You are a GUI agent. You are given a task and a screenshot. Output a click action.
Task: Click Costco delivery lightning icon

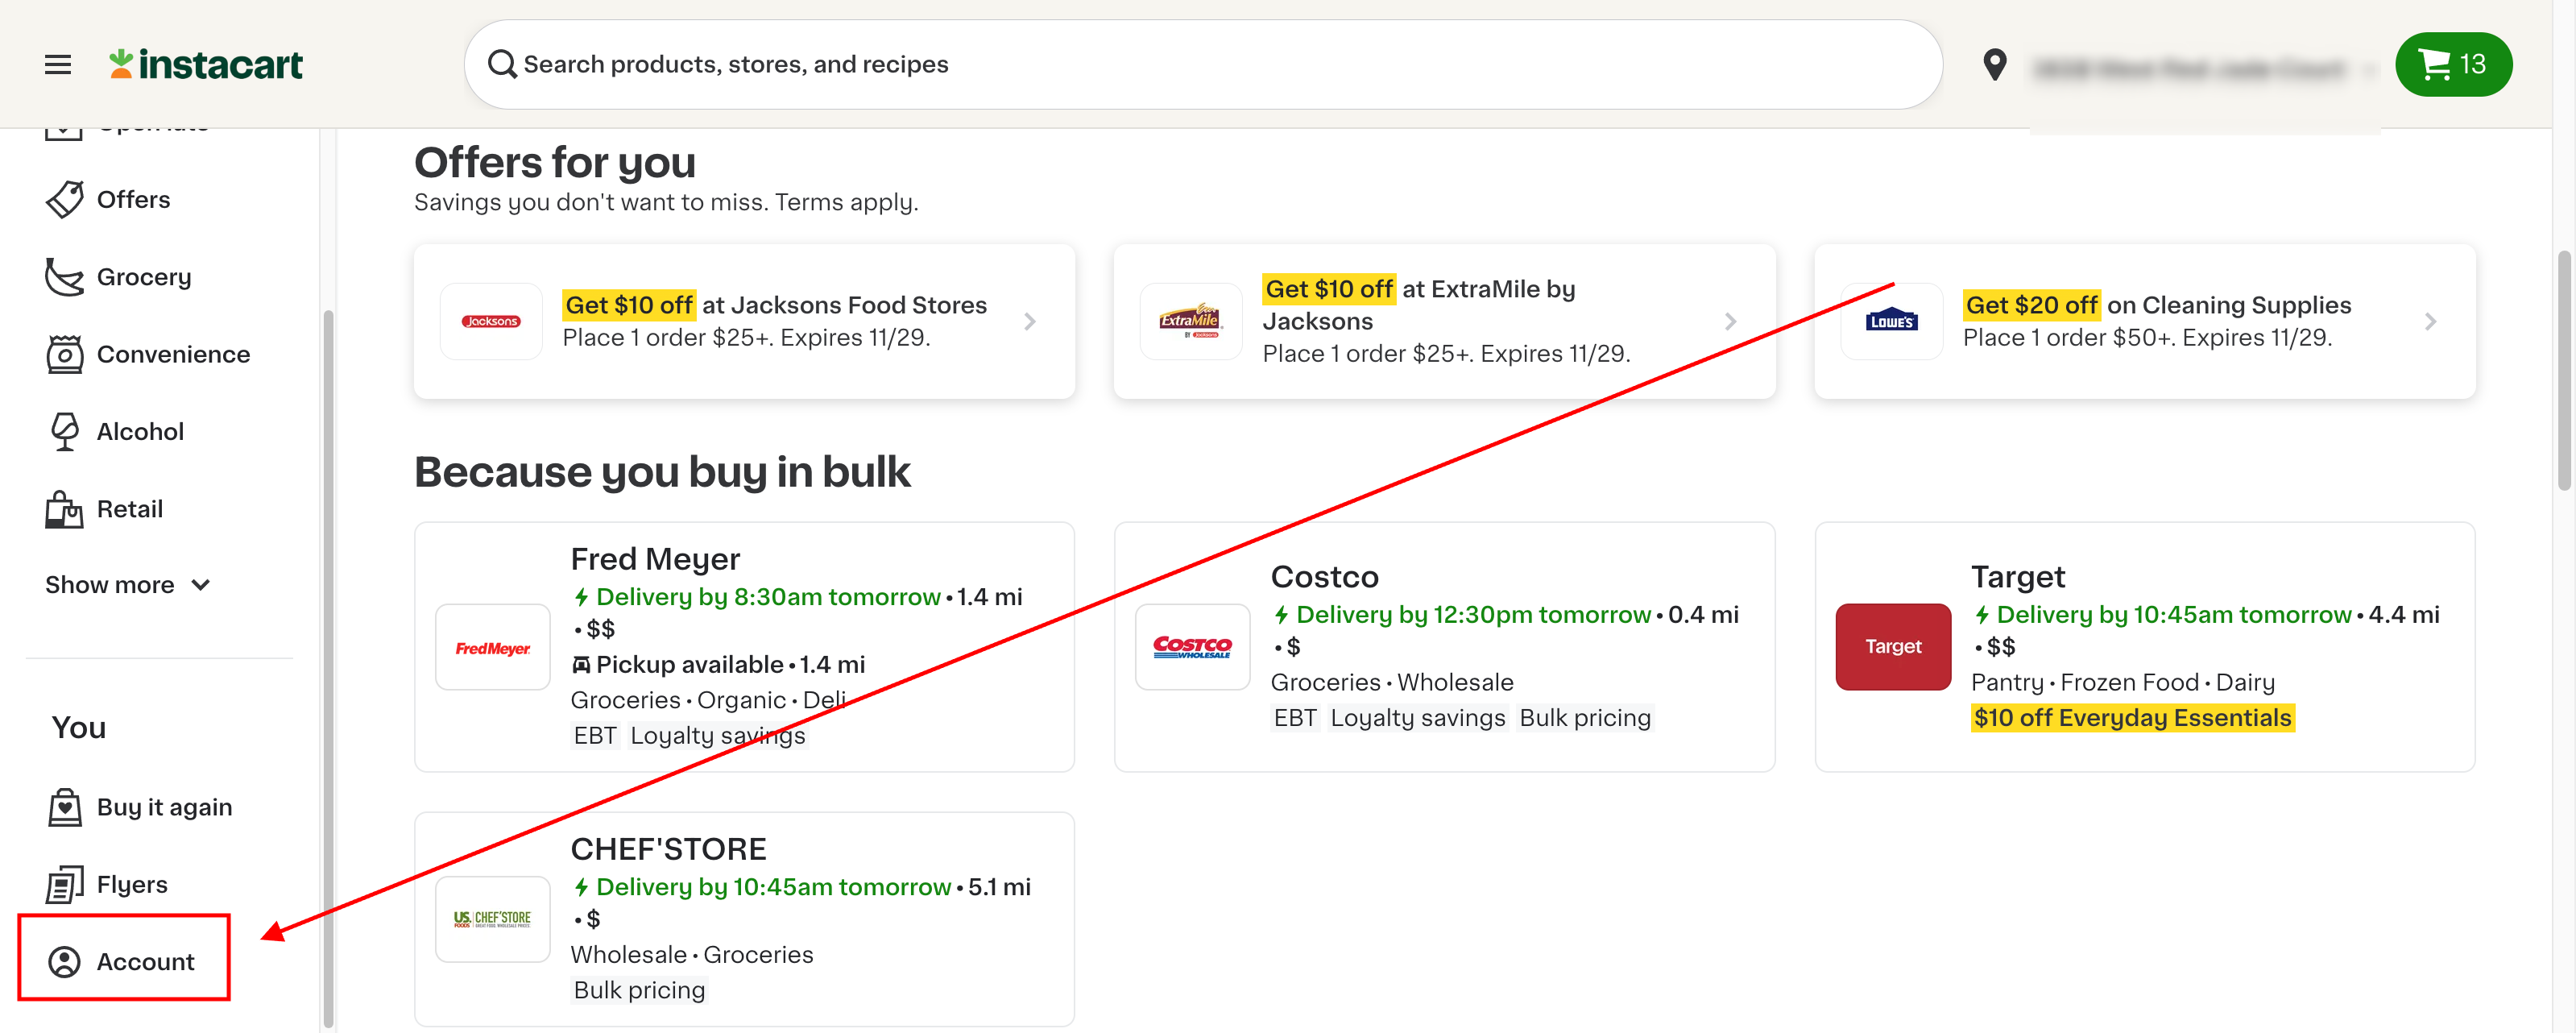pyautogui.click(x=1281, y=615)
